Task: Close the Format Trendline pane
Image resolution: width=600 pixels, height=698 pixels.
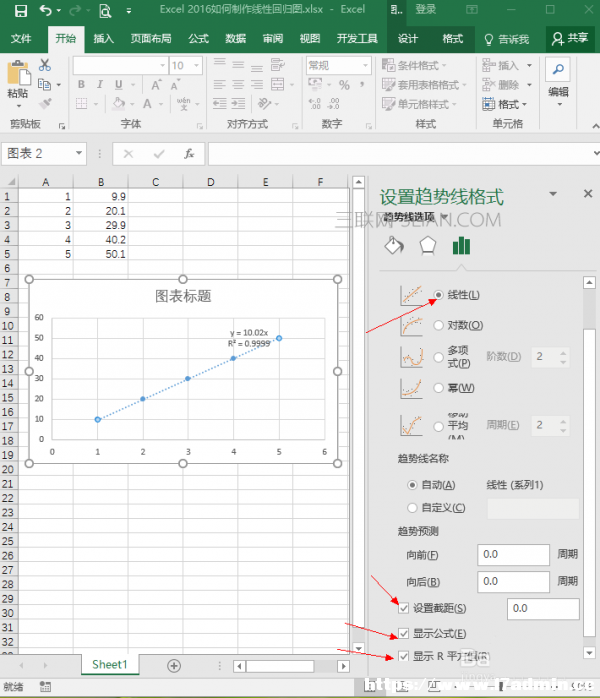Action: point(588,194)
